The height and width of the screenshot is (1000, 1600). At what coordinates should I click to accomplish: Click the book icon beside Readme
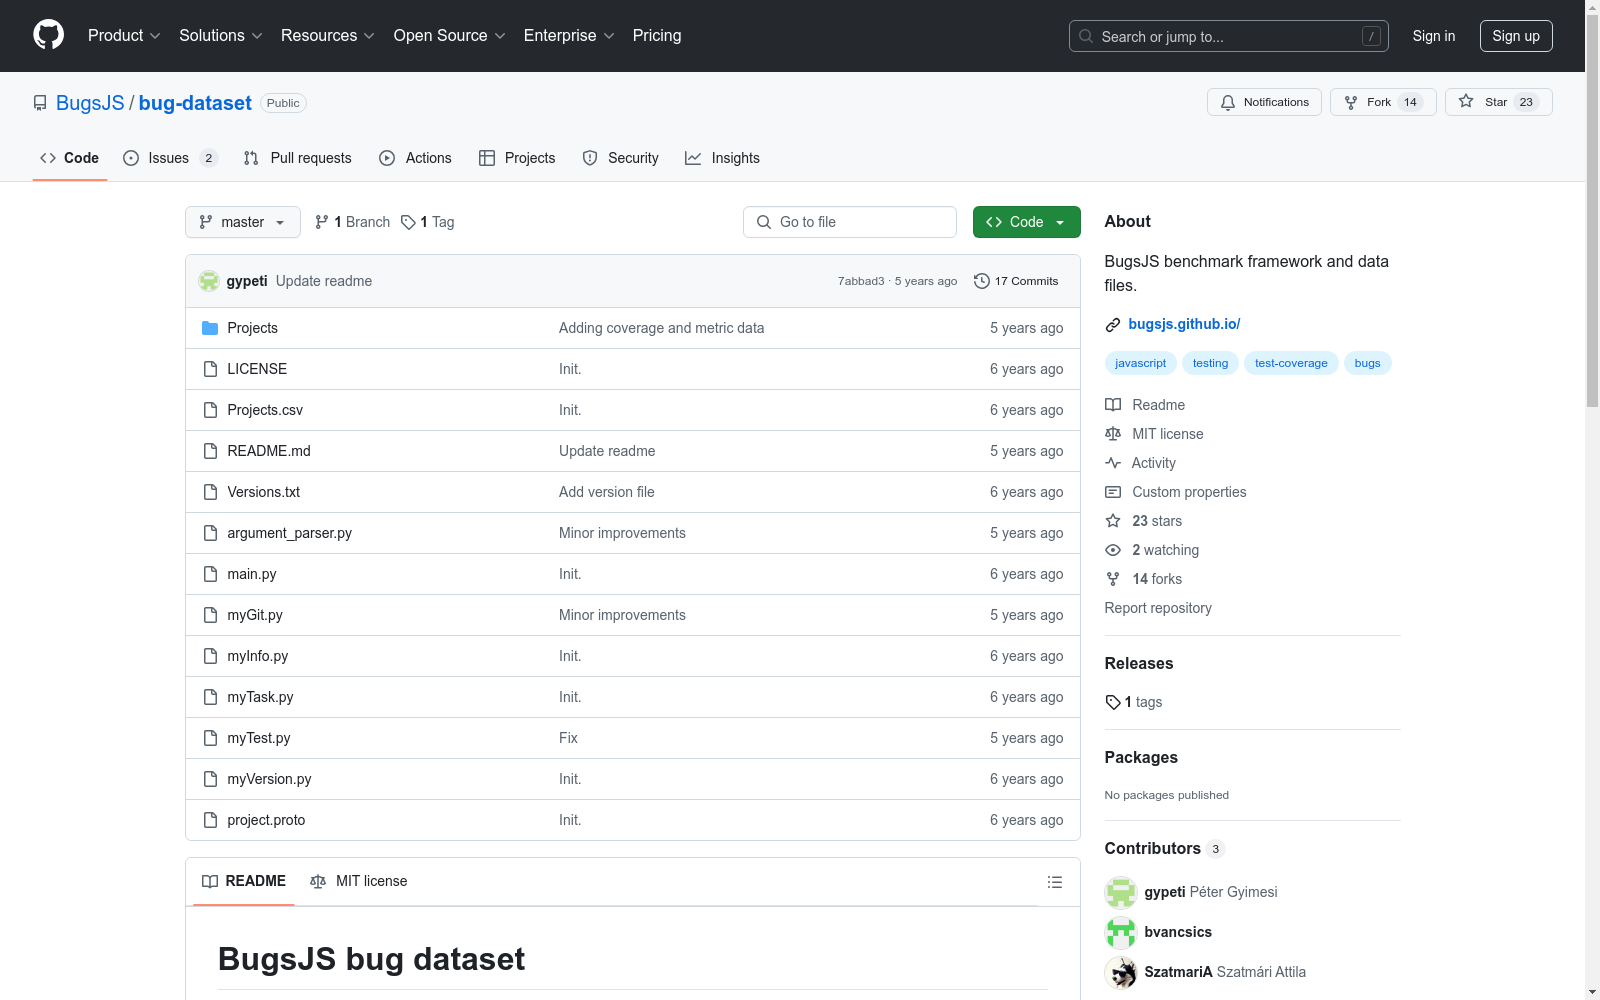(1113, 405)
